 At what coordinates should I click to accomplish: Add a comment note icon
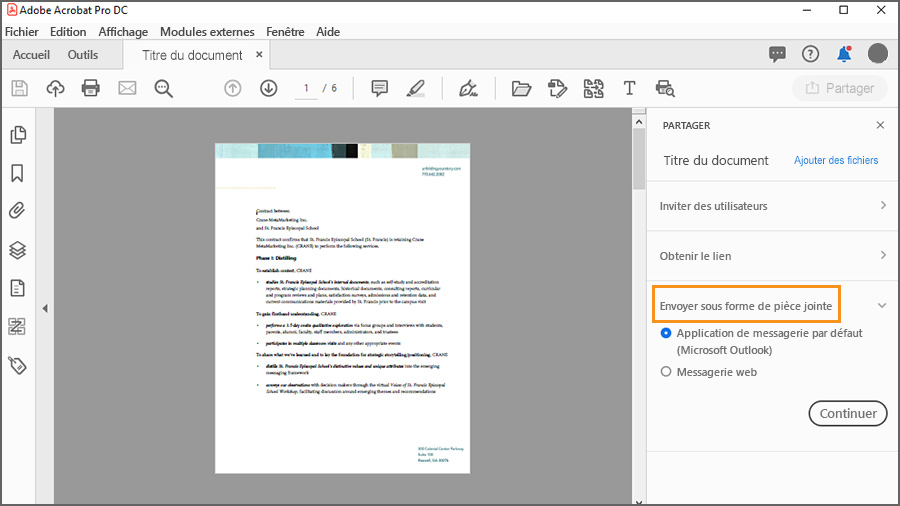[x=379, y=88]
